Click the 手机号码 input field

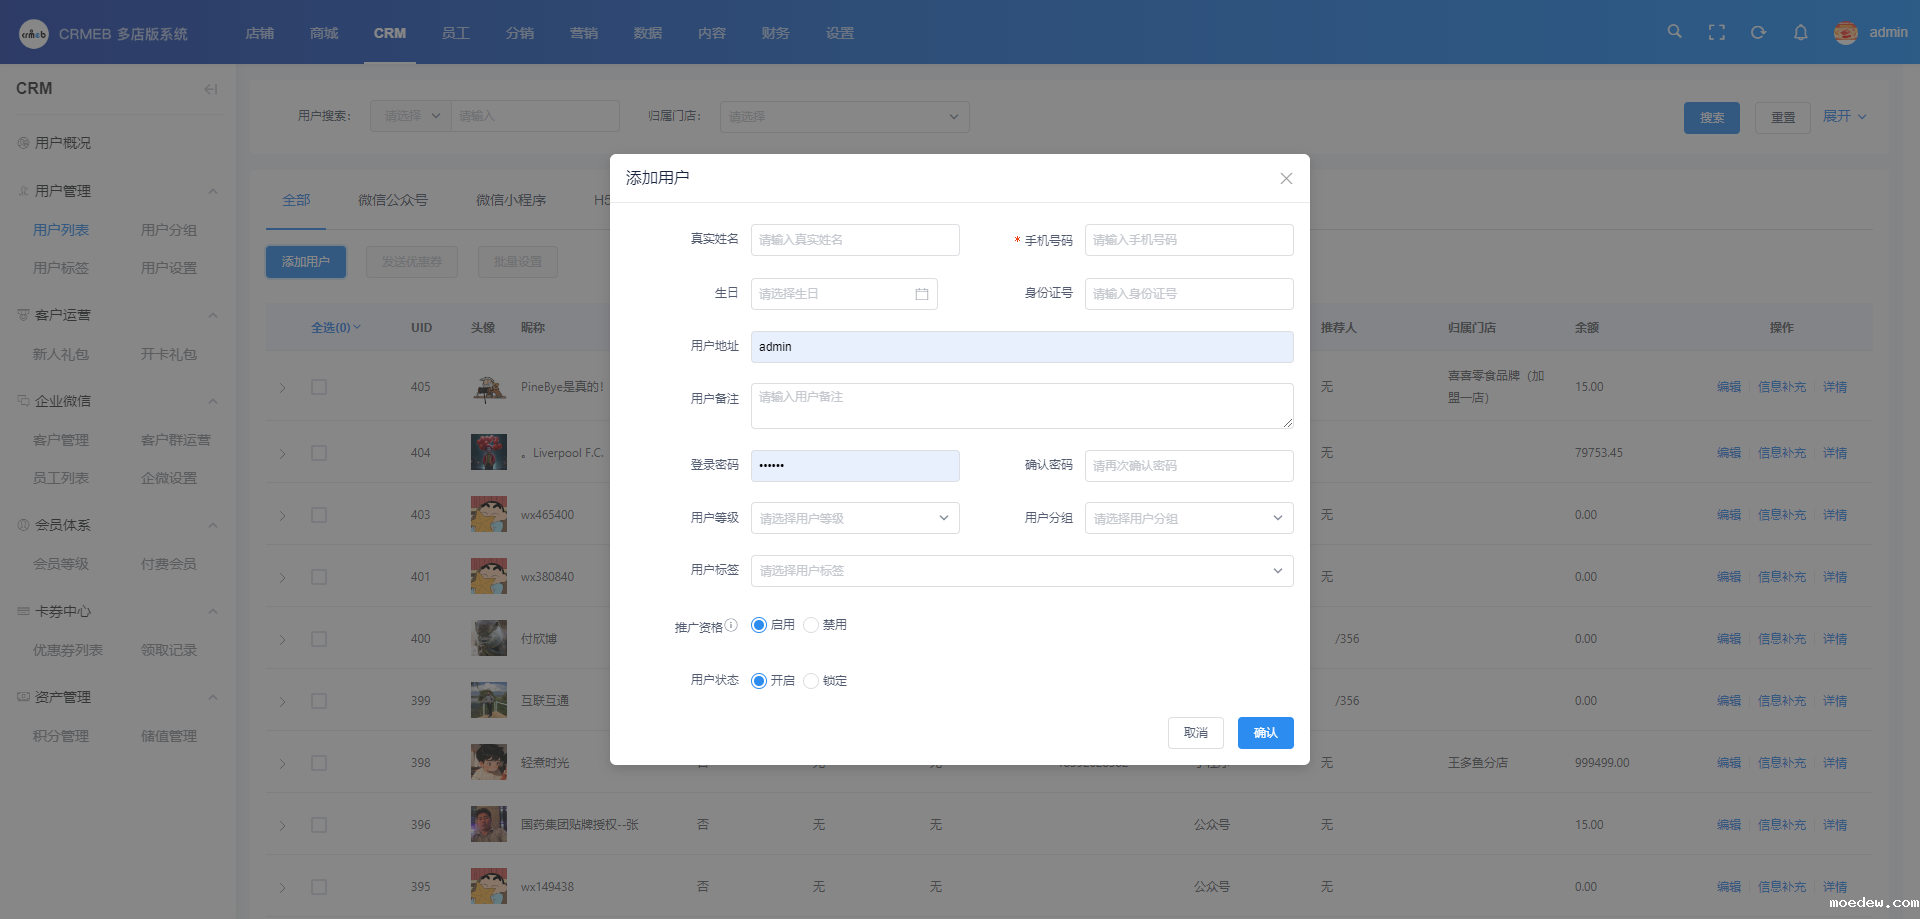click(1188, 240)
